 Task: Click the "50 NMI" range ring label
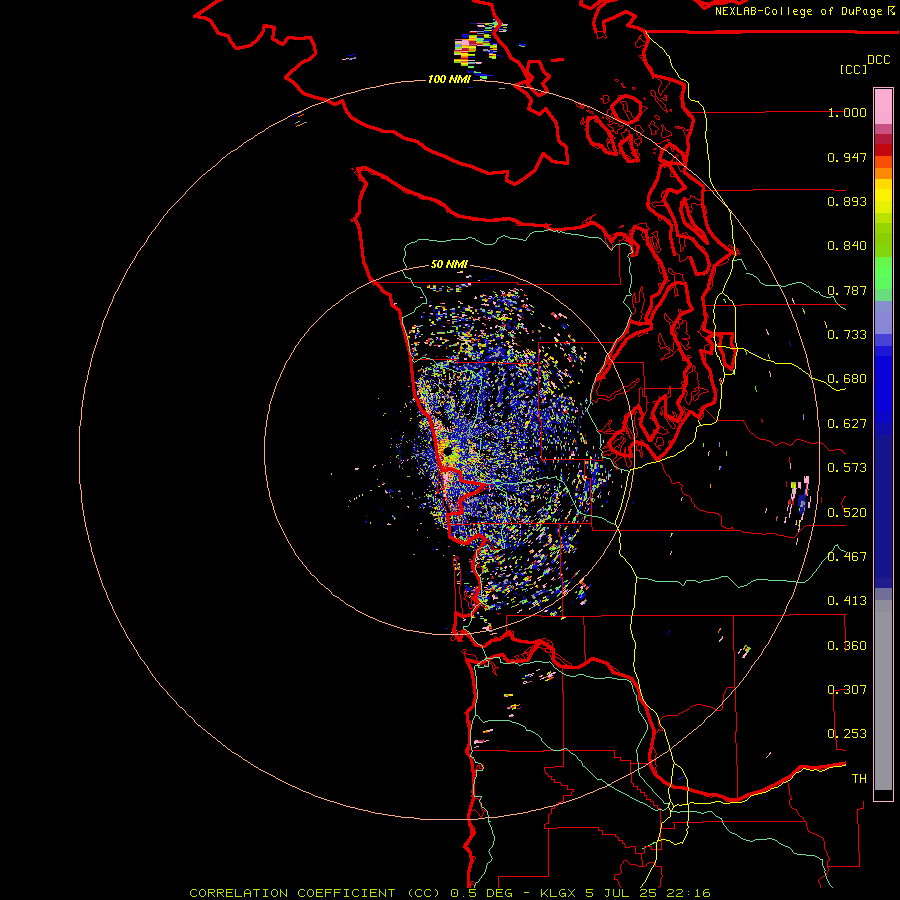(449, 265)
